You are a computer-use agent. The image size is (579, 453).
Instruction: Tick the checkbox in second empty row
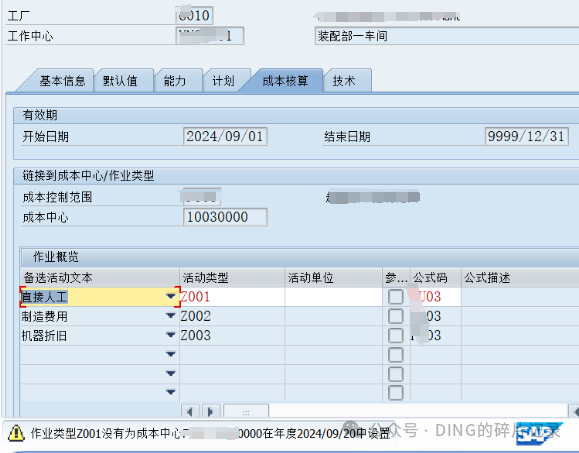(x=395, y=374)
